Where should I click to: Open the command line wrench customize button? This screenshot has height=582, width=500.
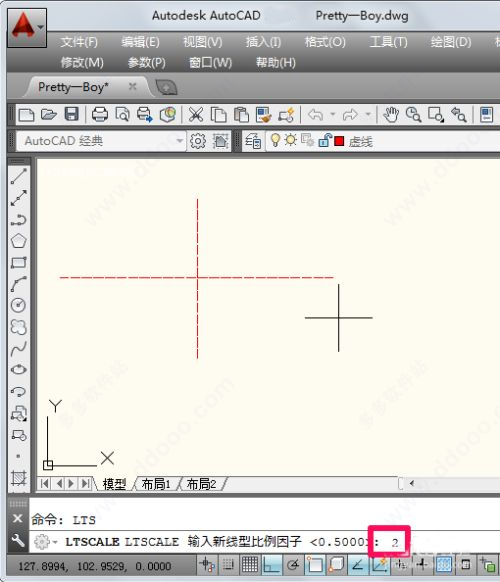point(18,541)
